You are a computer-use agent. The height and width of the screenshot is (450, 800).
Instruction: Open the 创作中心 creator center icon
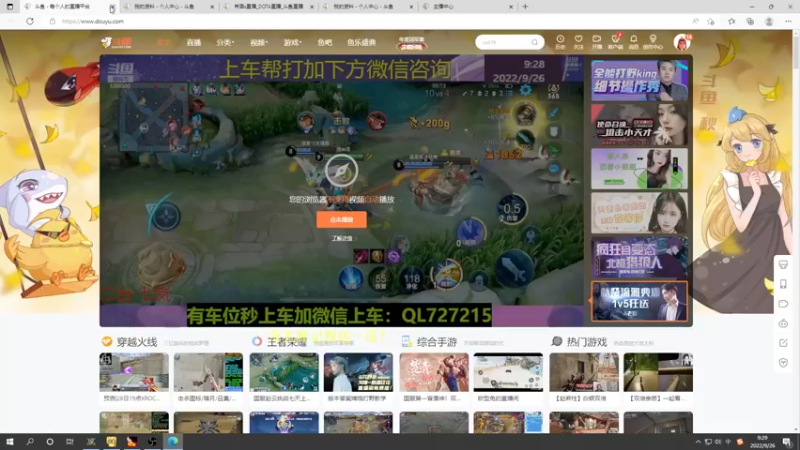click(653, 42)
